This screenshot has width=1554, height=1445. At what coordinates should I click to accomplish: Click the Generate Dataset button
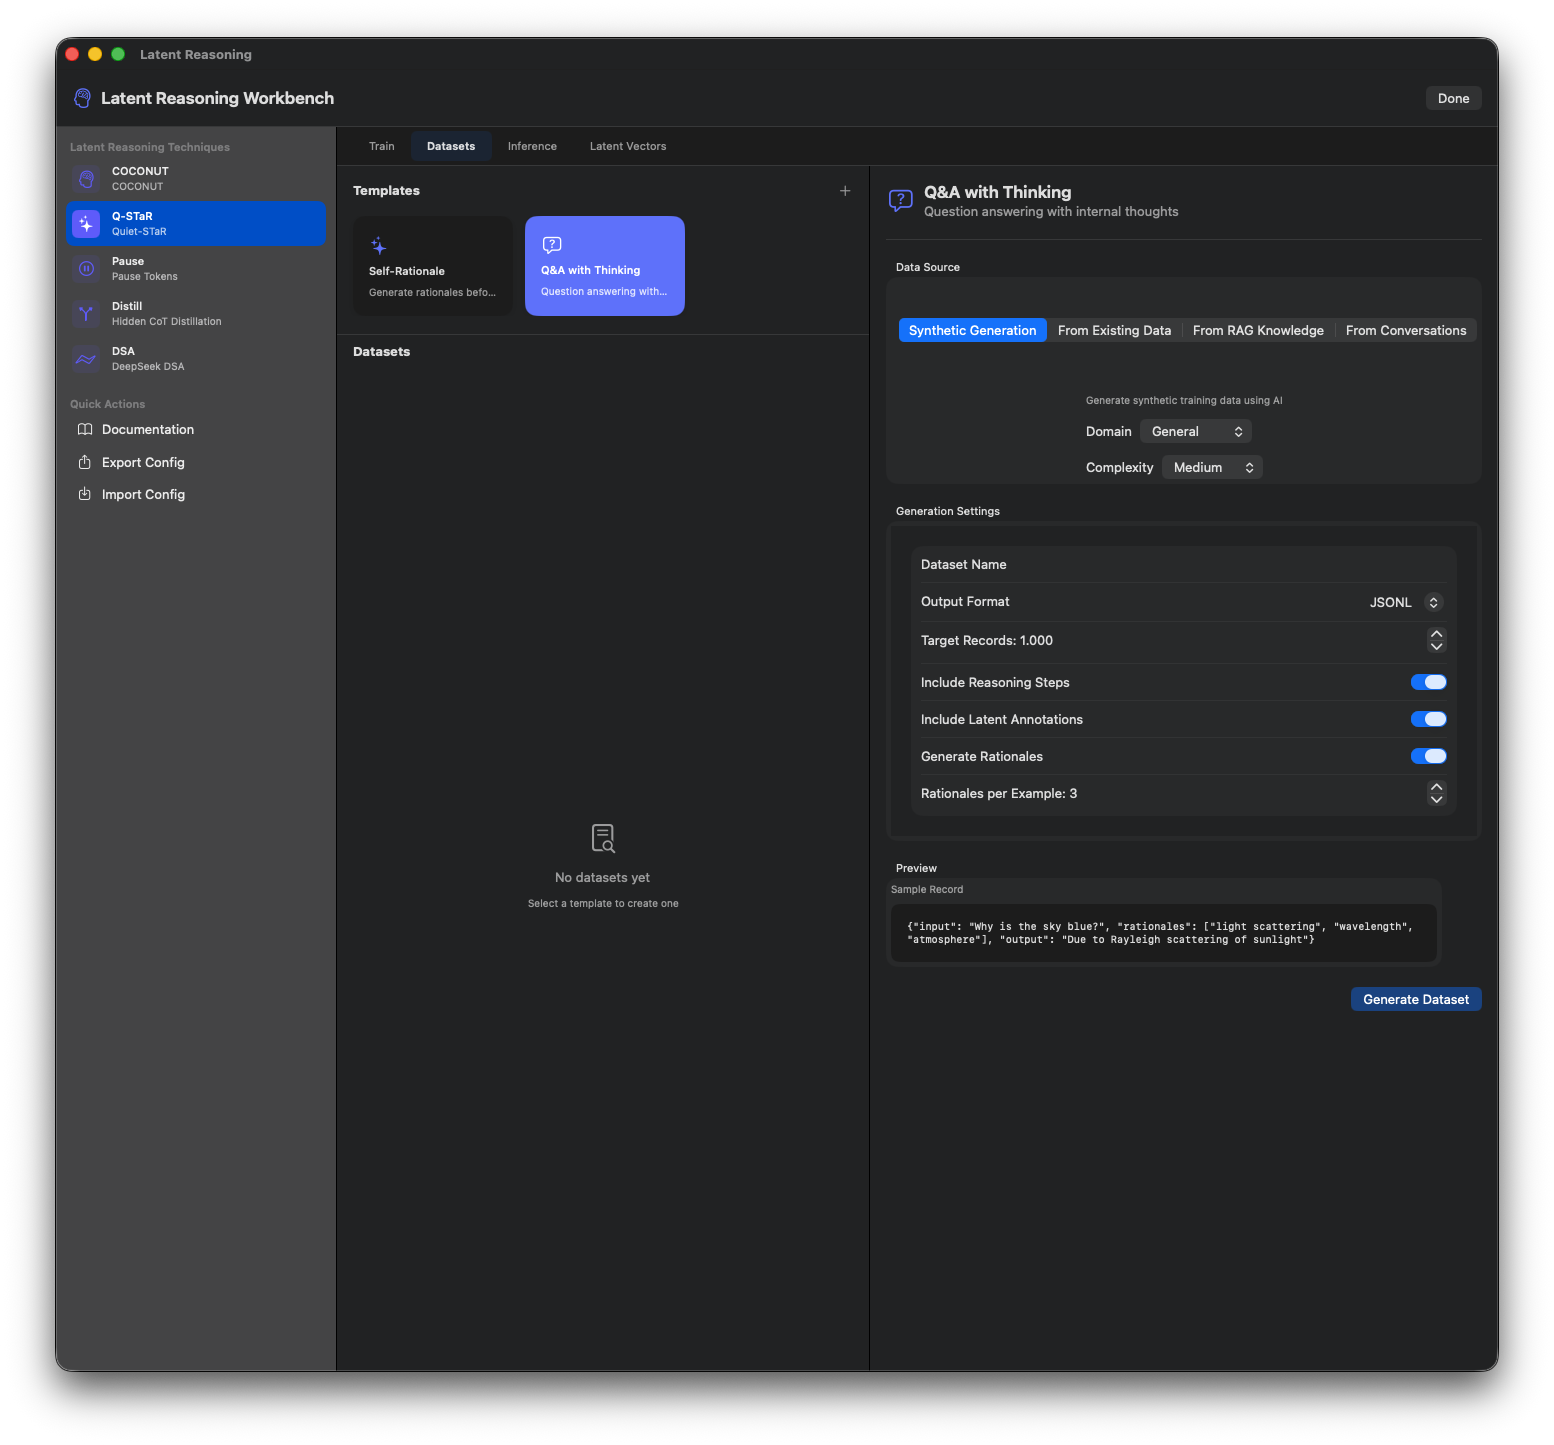coord(1415,999)
